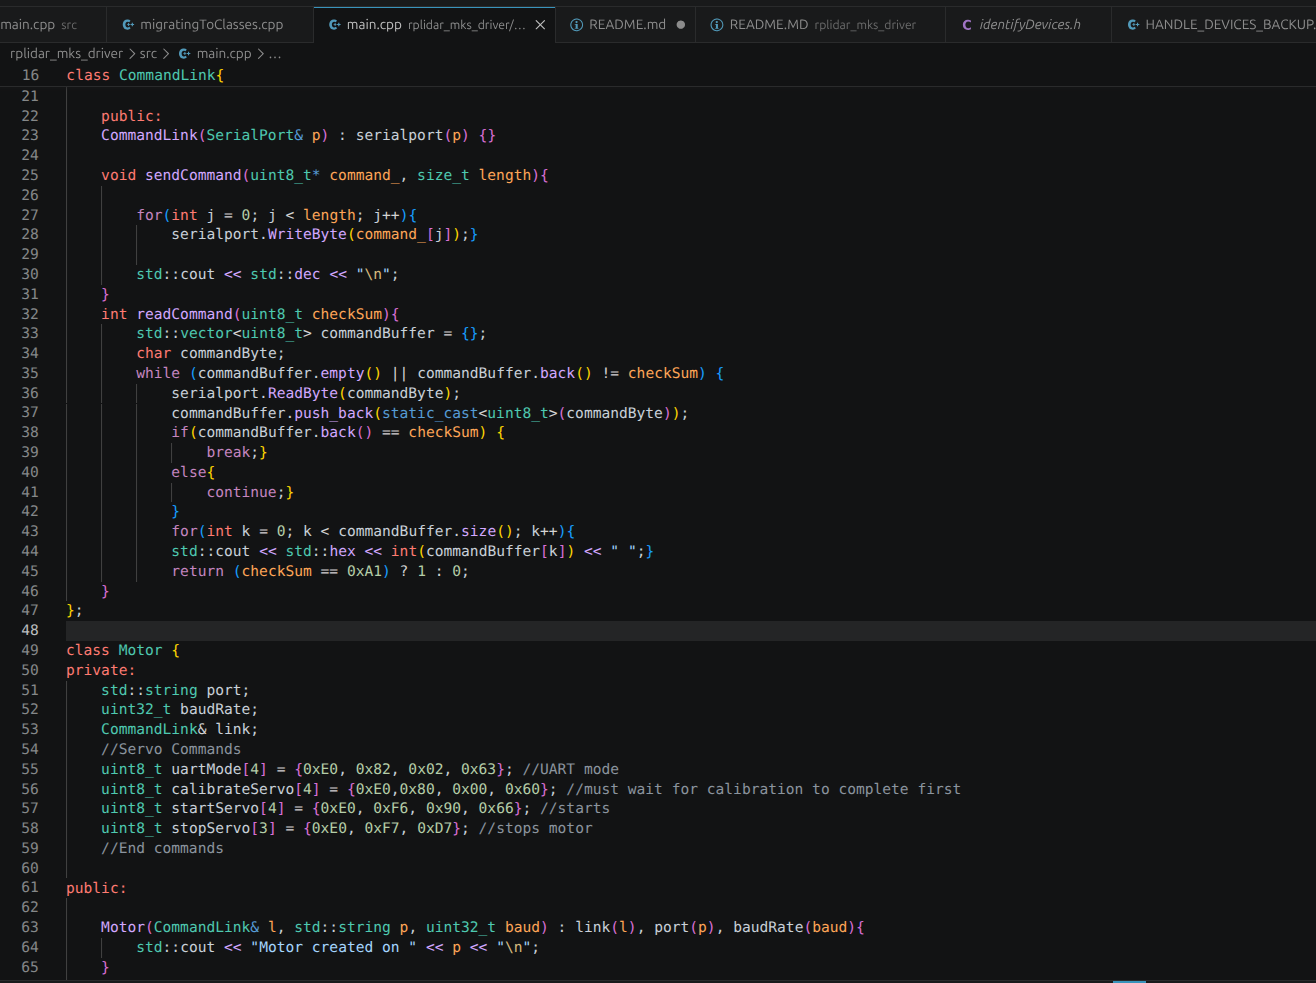Click 'class Motor' declaration name
Viewport: 1316px width, 983px height.
(140, 650)
